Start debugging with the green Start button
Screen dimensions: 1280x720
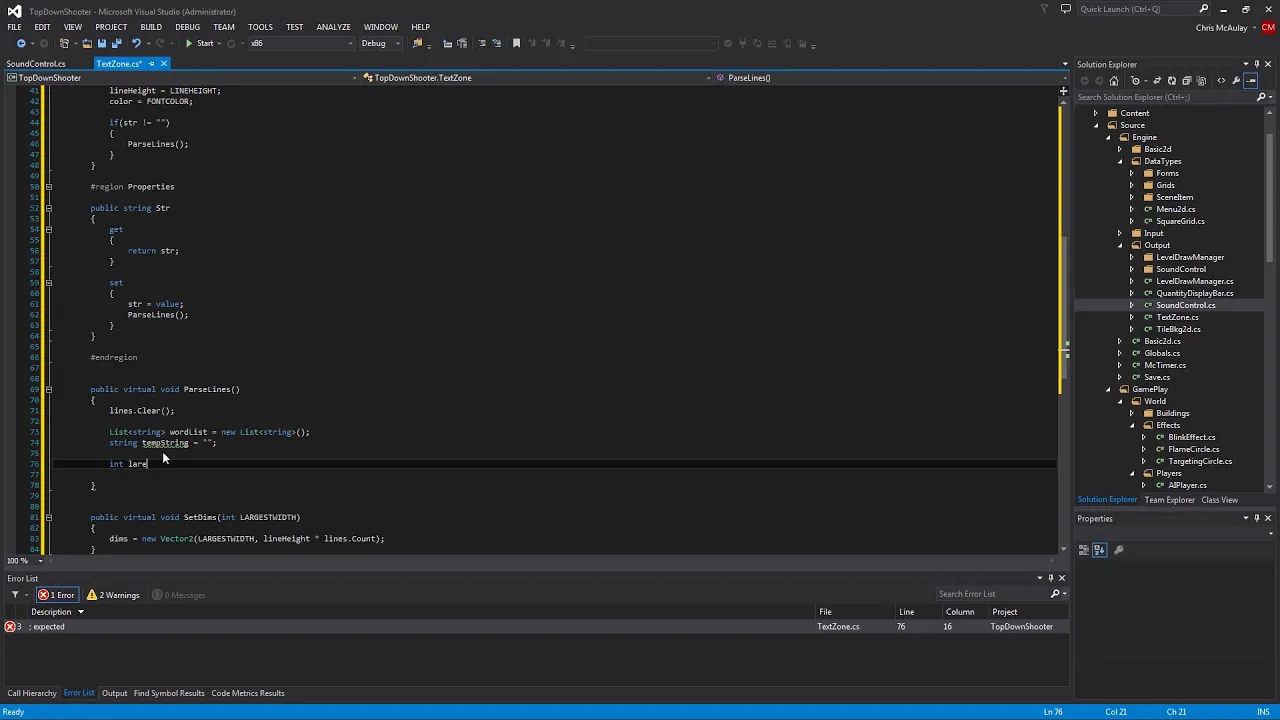click(199, 44)
